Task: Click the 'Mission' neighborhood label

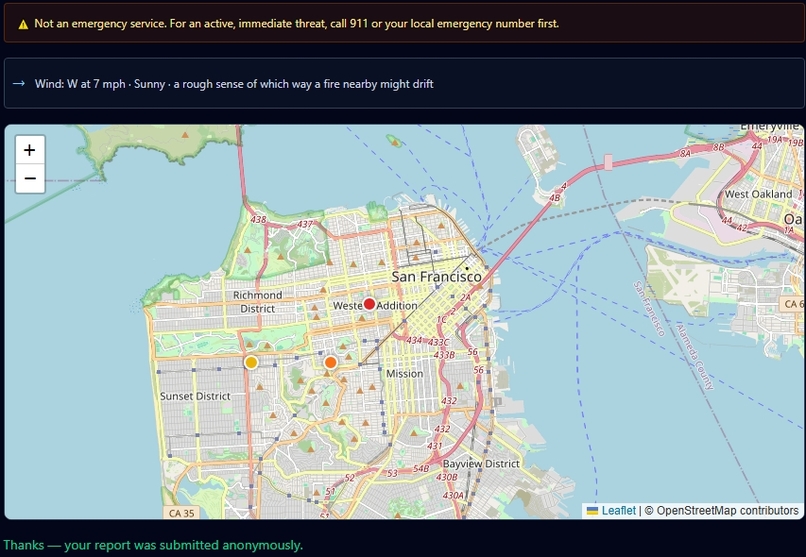Action: click(x=405, y=374)
